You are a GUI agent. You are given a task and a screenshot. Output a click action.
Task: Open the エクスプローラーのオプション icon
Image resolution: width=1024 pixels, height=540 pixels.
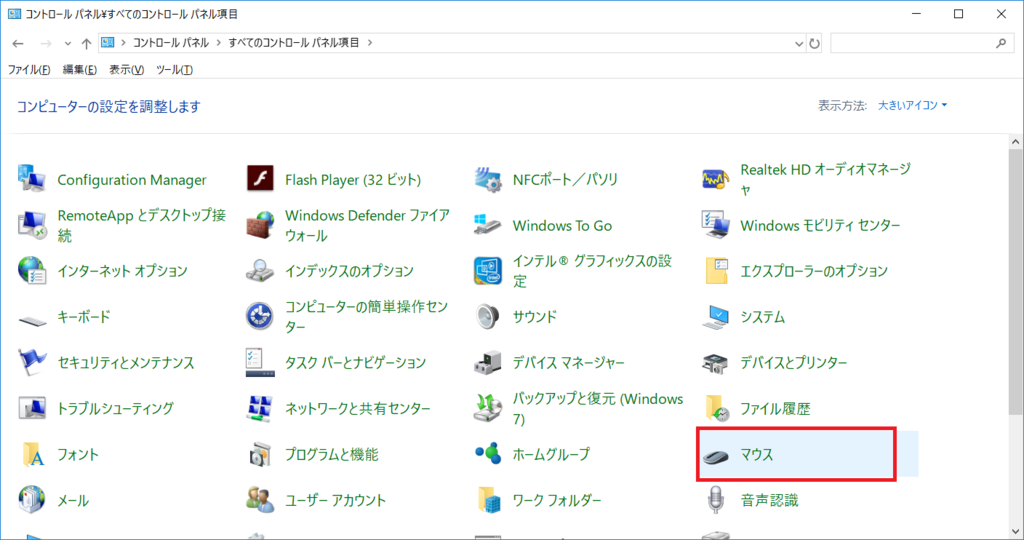tap(715, 270)
